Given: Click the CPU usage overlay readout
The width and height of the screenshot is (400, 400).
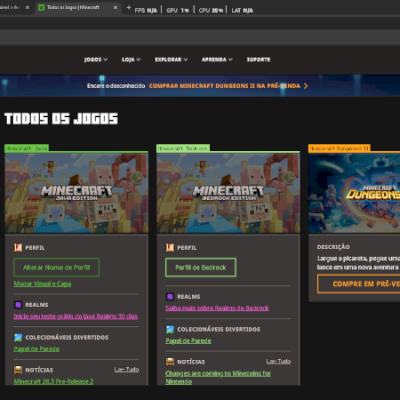Looking at the screenshot, I should 211,10.
